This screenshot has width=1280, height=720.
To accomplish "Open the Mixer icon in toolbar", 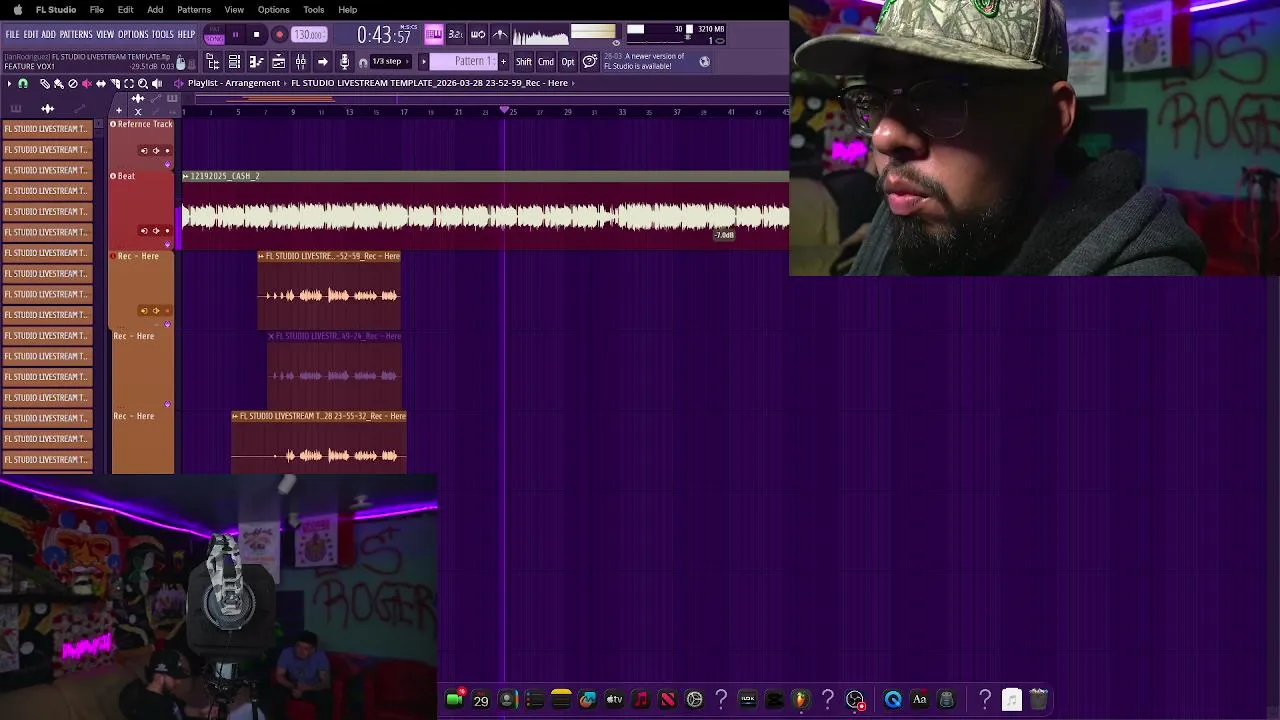I will coord(301,61).
